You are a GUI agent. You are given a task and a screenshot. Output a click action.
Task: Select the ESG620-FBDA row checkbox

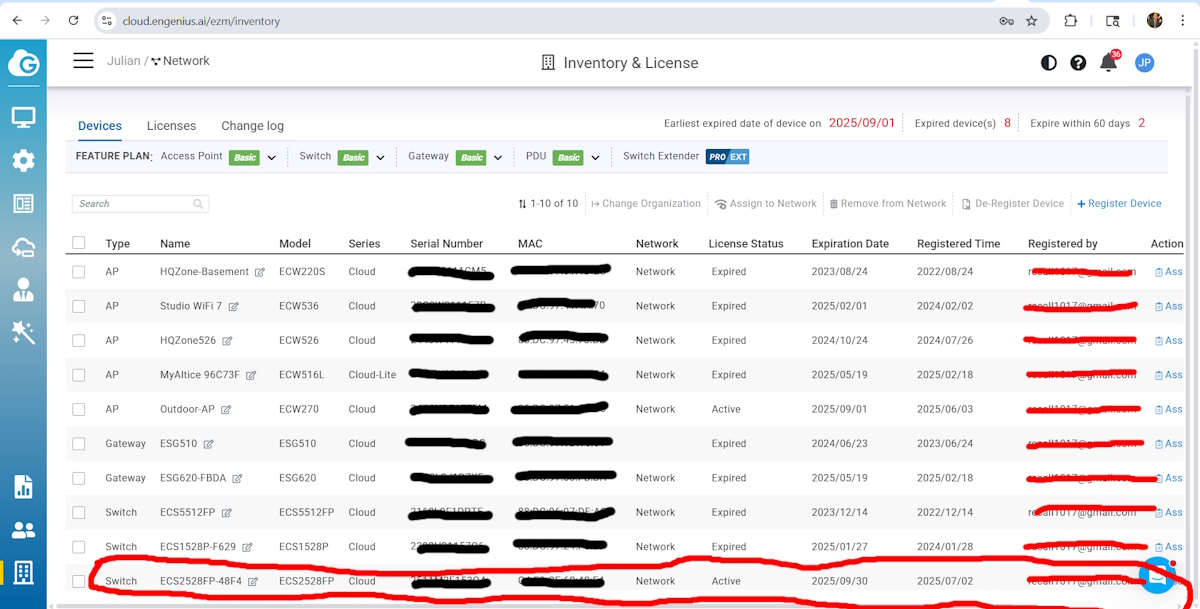79,478
